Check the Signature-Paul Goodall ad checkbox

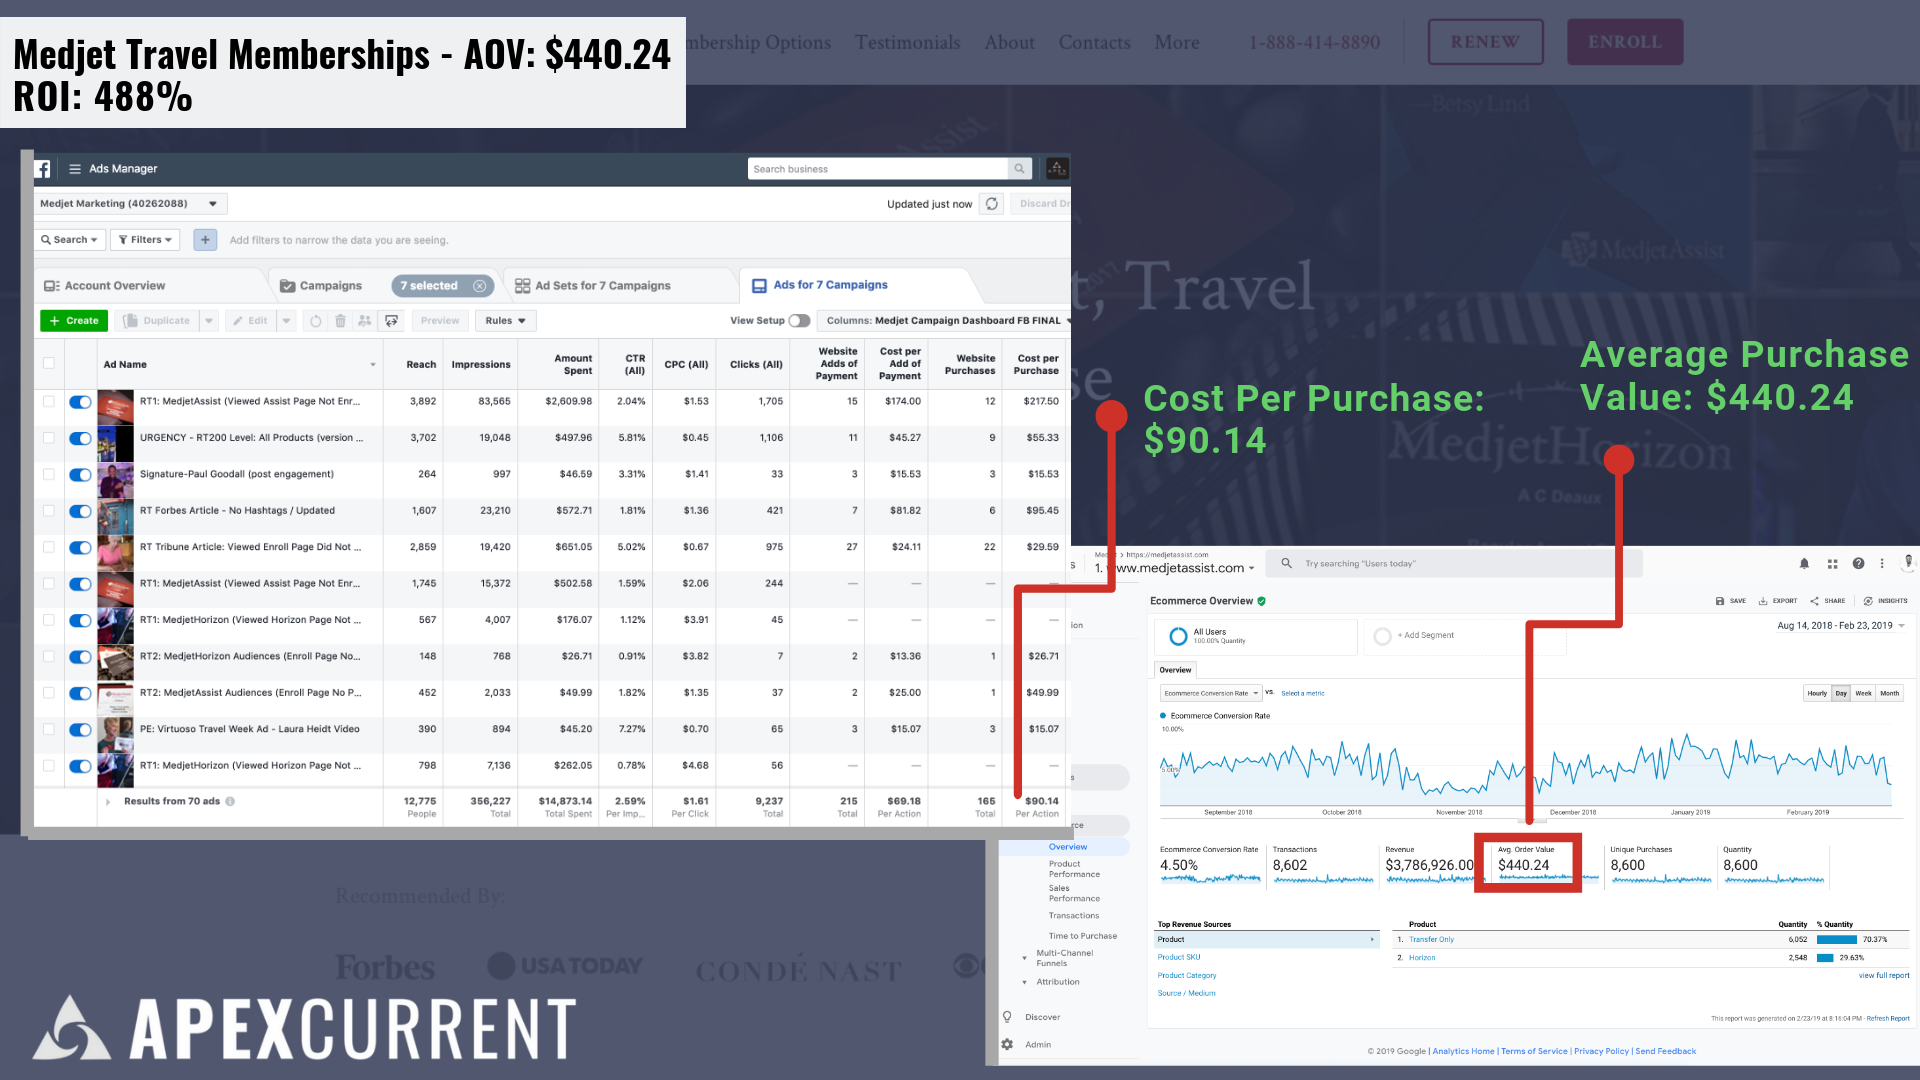click(48, 474)
